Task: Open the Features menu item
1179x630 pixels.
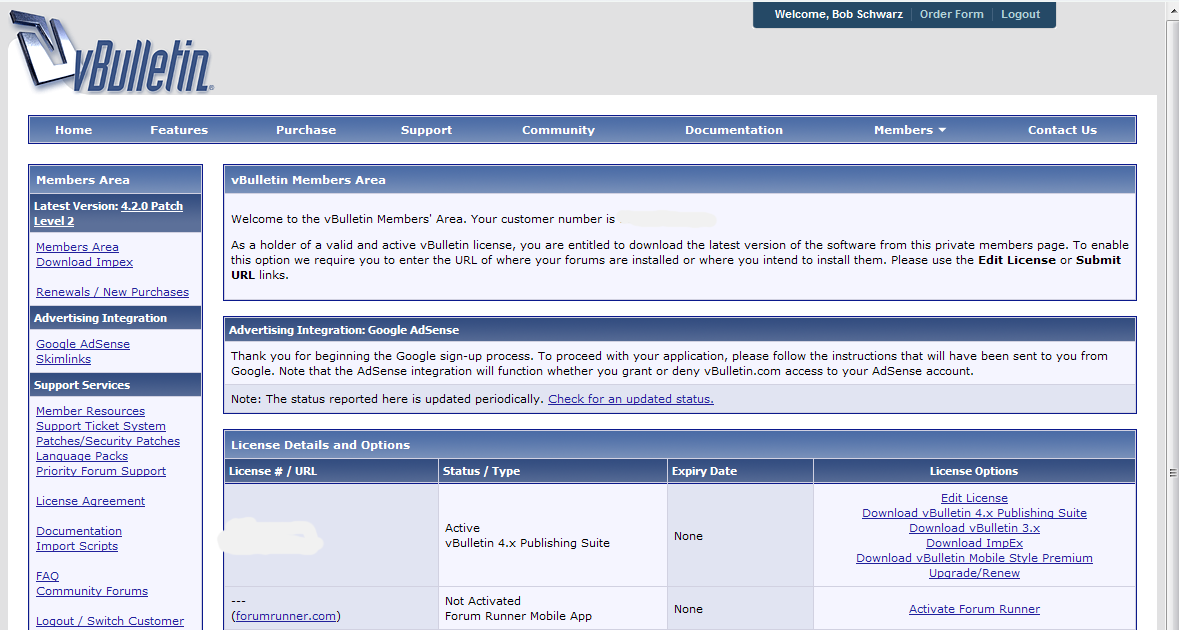Action: [x=179, y=130]
